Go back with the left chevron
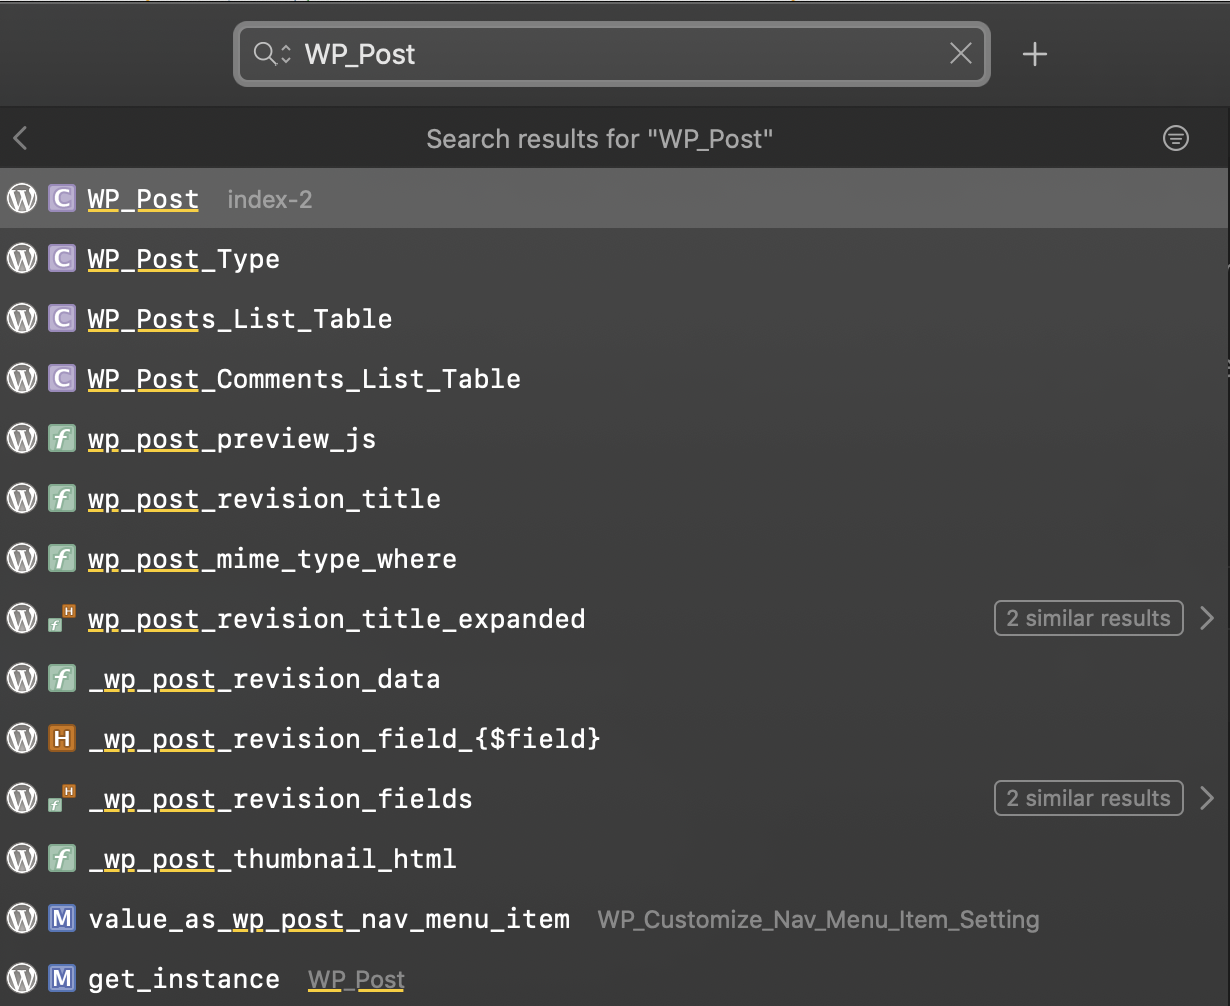 coord(20,138)
